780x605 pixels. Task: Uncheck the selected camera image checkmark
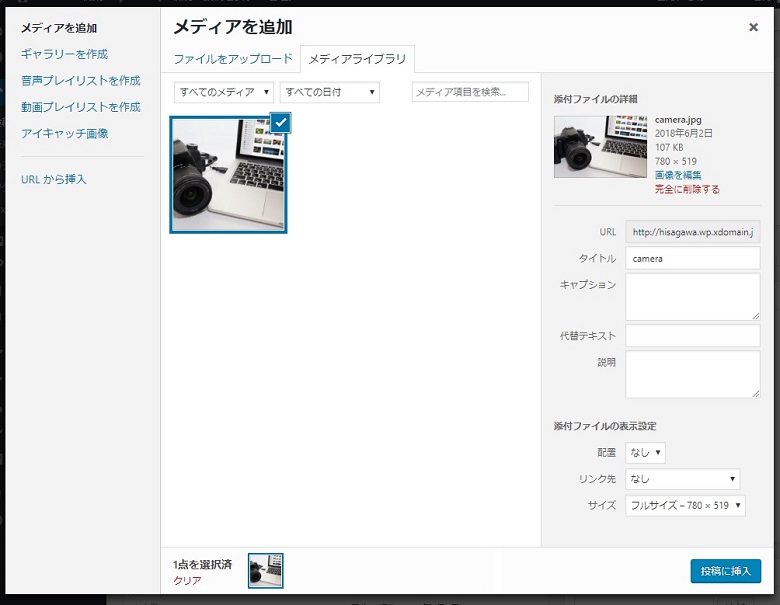[x=281, y=122]
